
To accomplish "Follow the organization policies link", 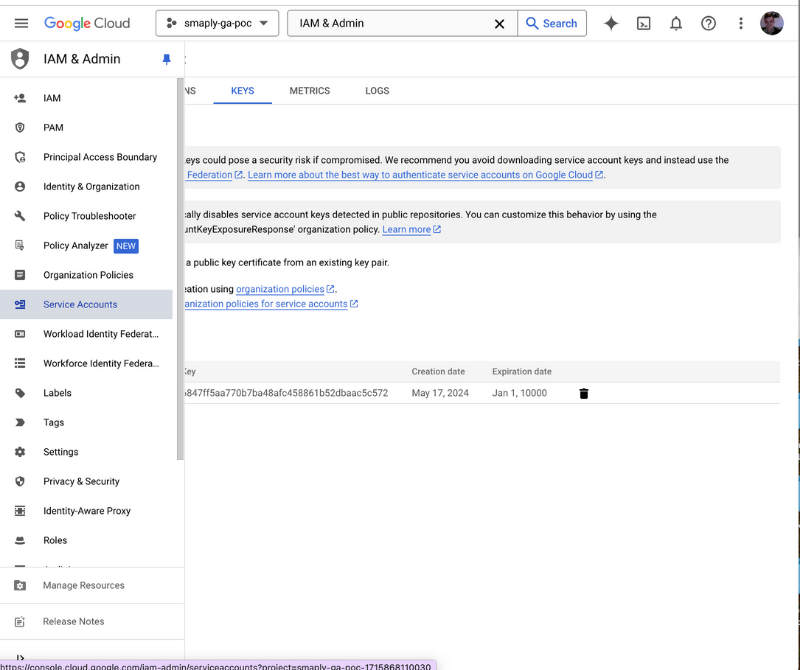I will pyautogui.click(x=279, y=289).
